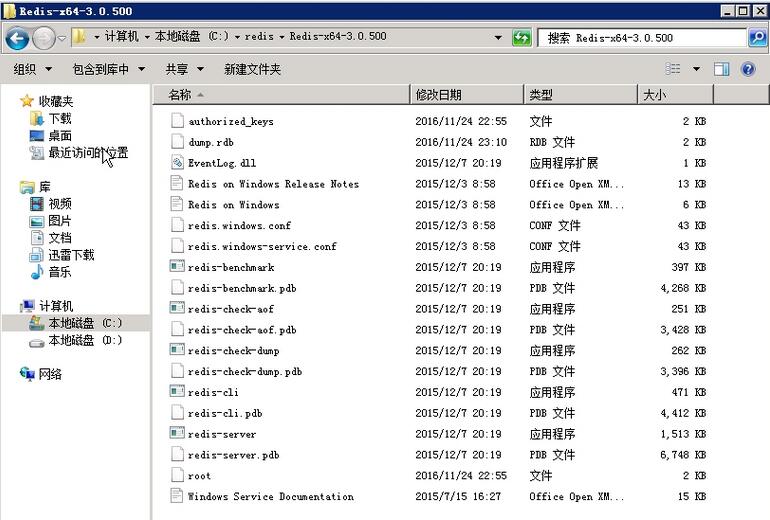770x520 pixels.
Task: Click the folder icon in the address bar
Action: [x=79, y=37]
